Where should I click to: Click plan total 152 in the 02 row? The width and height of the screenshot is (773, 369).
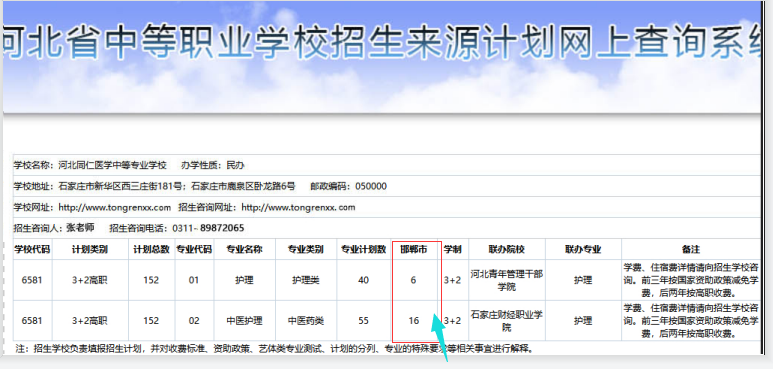pos(151,320)
